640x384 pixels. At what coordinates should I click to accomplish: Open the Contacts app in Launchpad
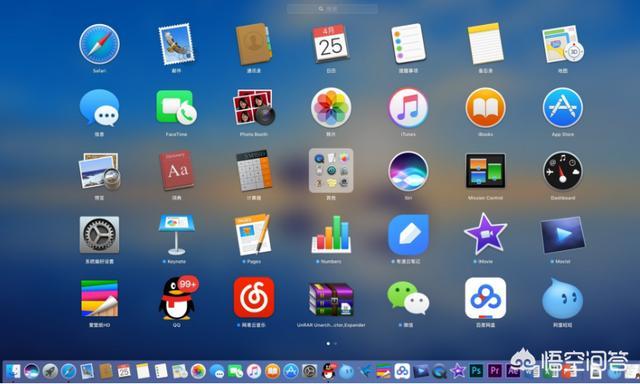point(253,44)
